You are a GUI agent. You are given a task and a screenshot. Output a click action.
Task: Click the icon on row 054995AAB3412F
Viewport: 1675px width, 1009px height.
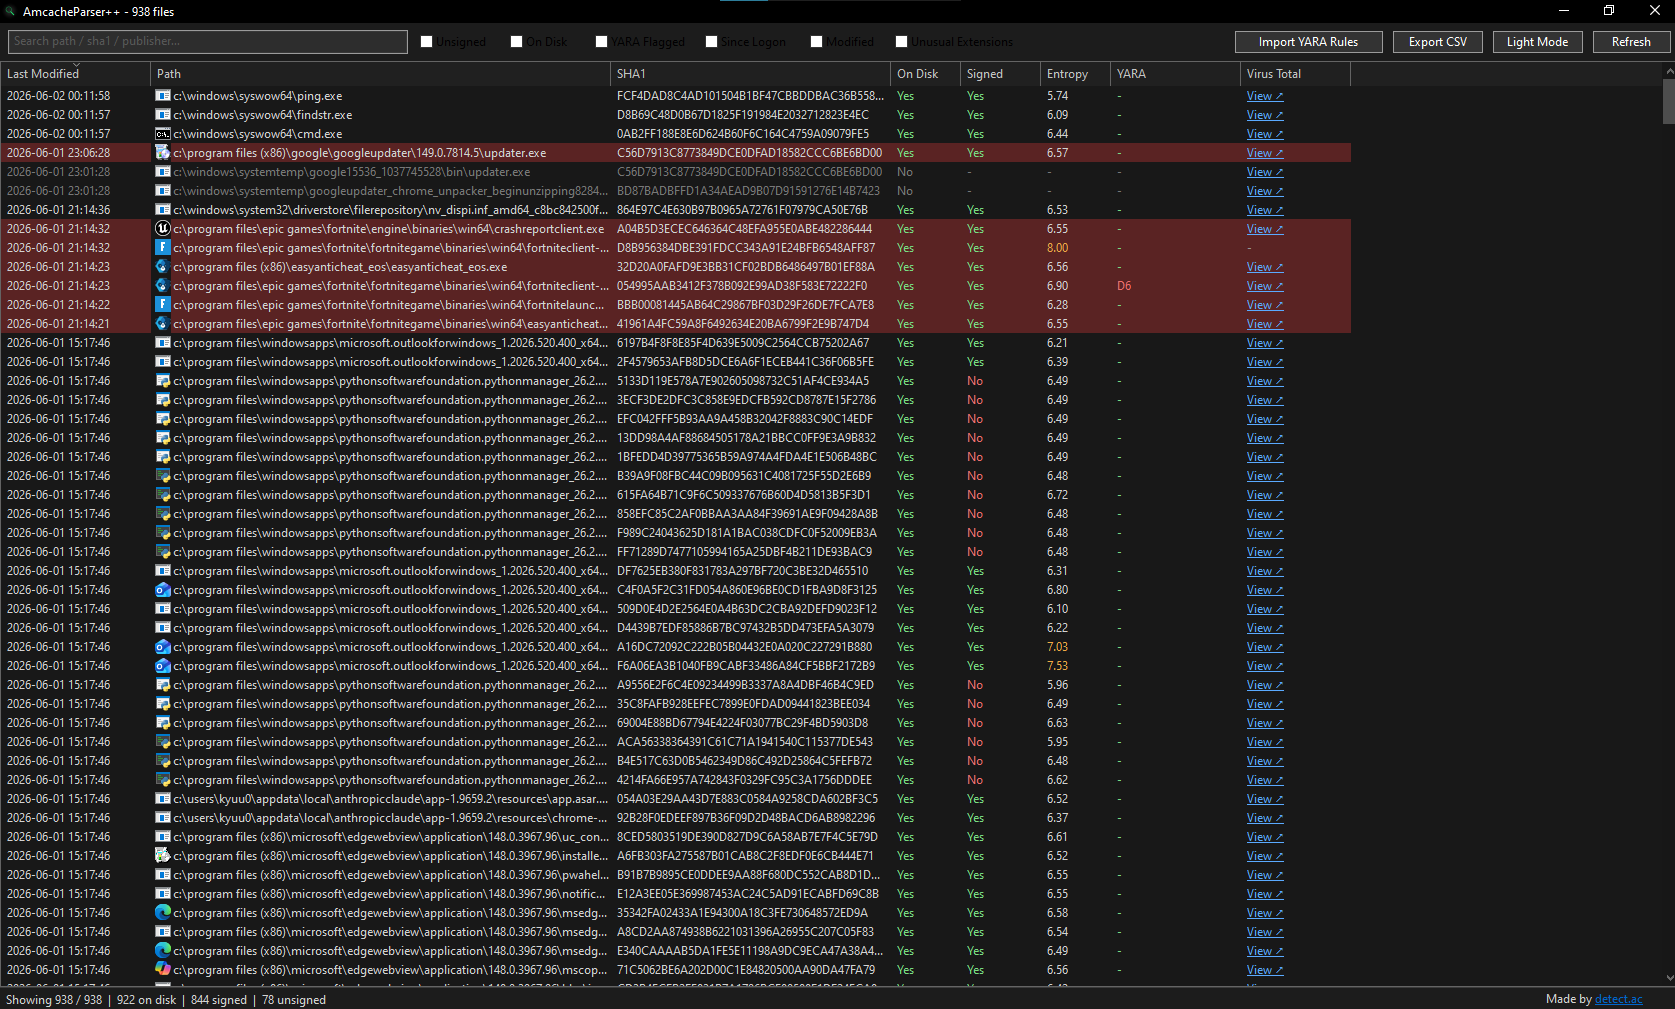pos(162,286)
